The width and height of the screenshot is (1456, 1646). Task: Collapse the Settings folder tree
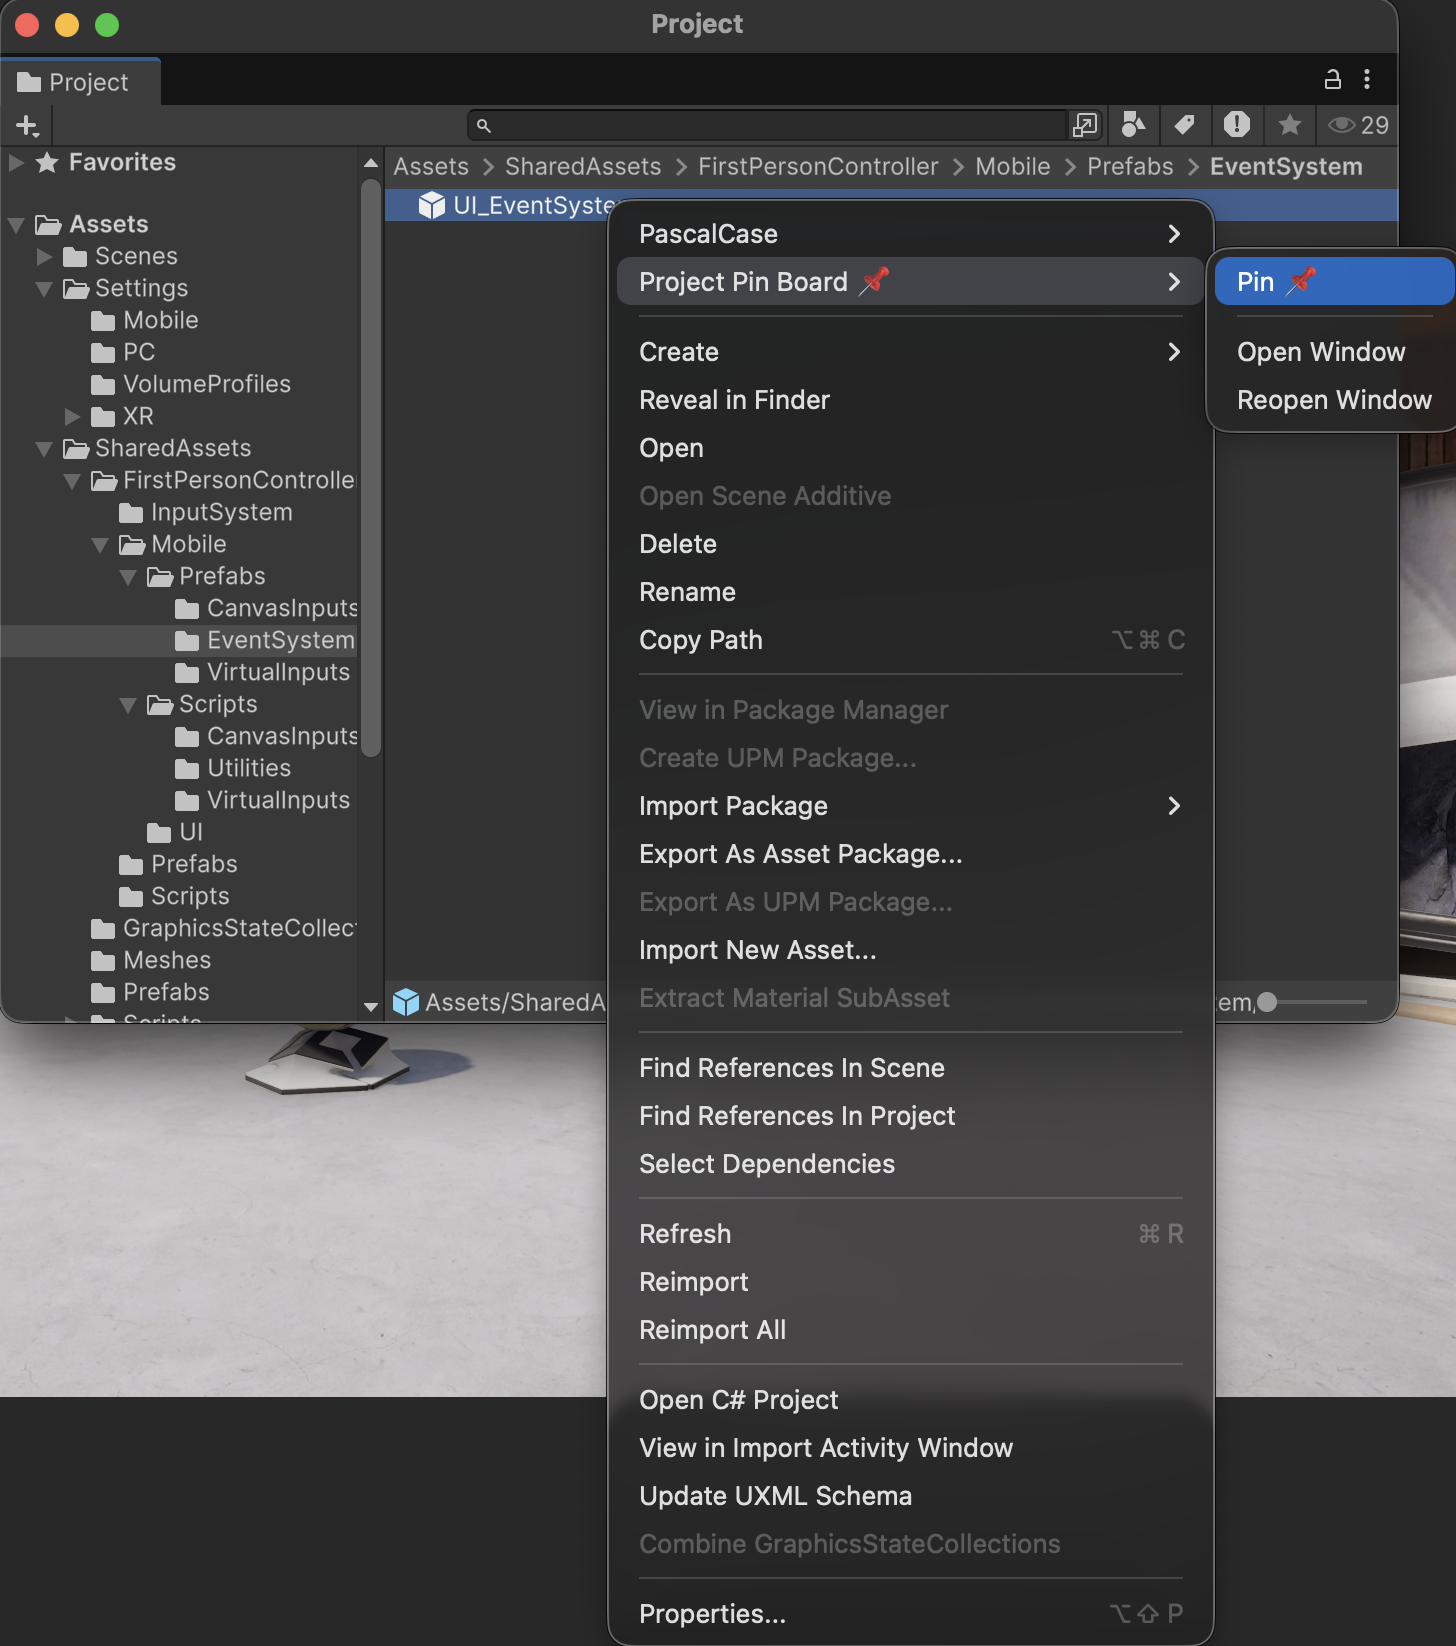click(x=44, y=289)
